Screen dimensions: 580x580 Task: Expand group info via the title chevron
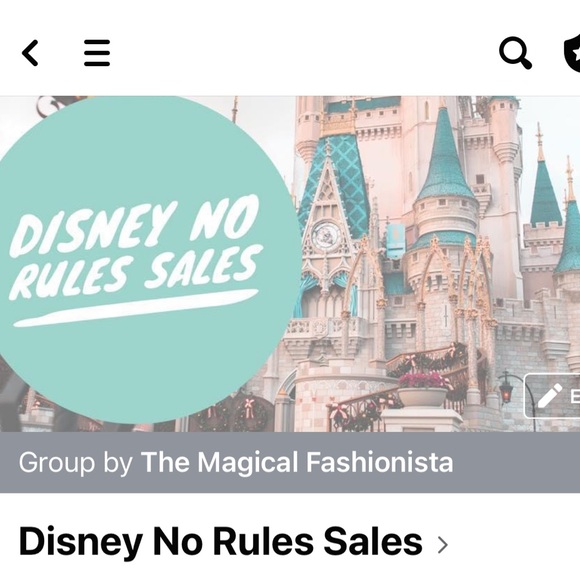coord(442,544)
